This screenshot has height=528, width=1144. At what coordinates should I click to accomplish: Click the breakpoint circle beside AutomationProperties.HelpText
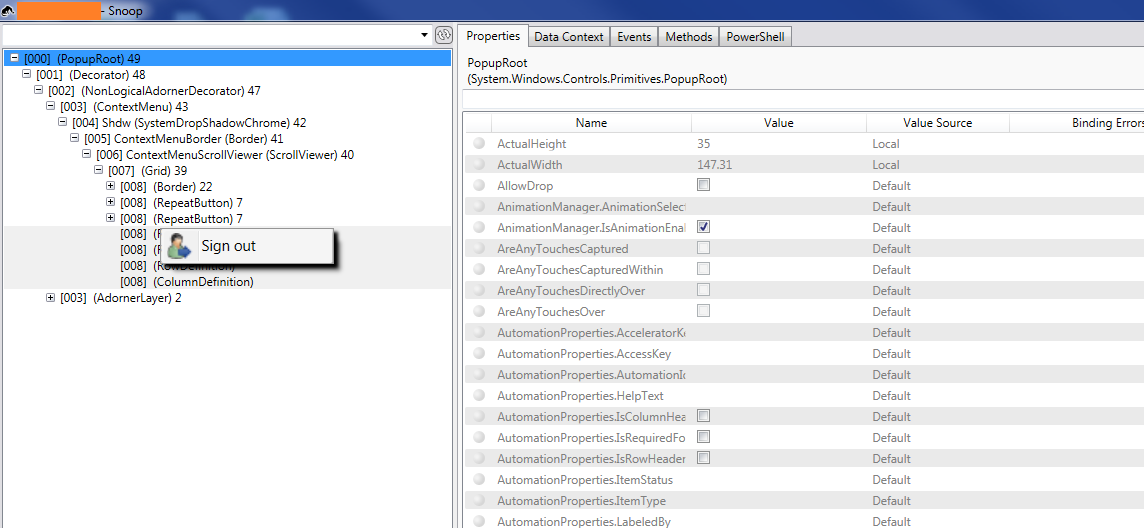pos(480,396)
